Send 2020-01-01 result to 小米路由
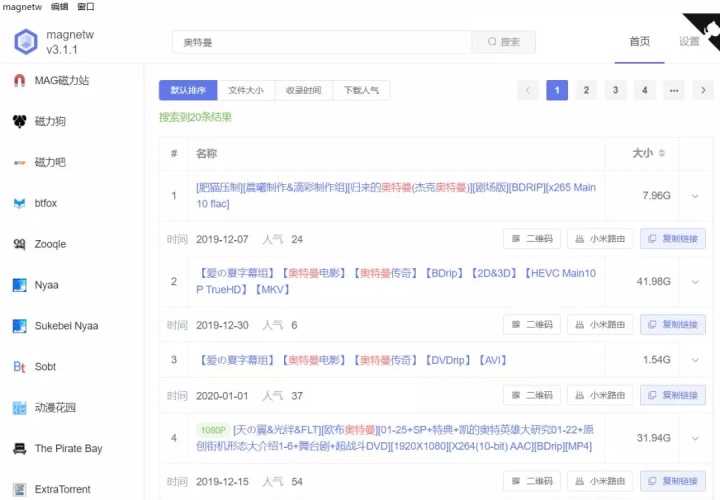720x500 pixels. 600,395
